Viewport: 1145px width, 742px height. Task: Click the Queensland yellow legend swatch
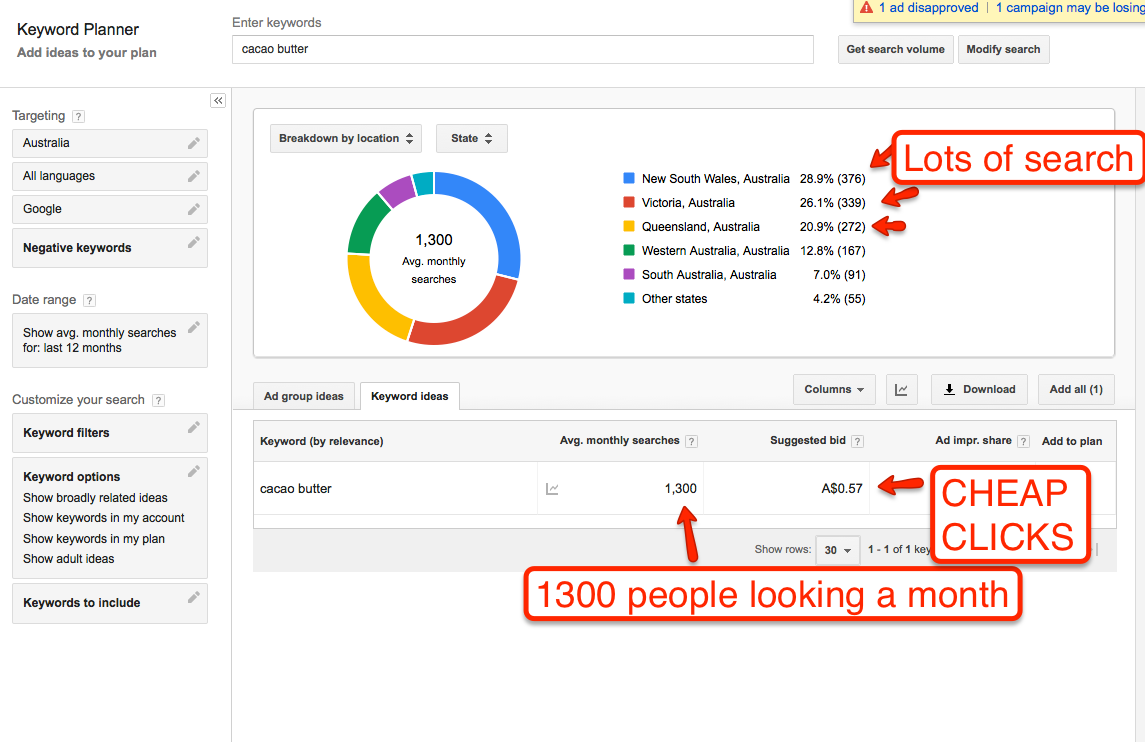(x=629, y=226)
